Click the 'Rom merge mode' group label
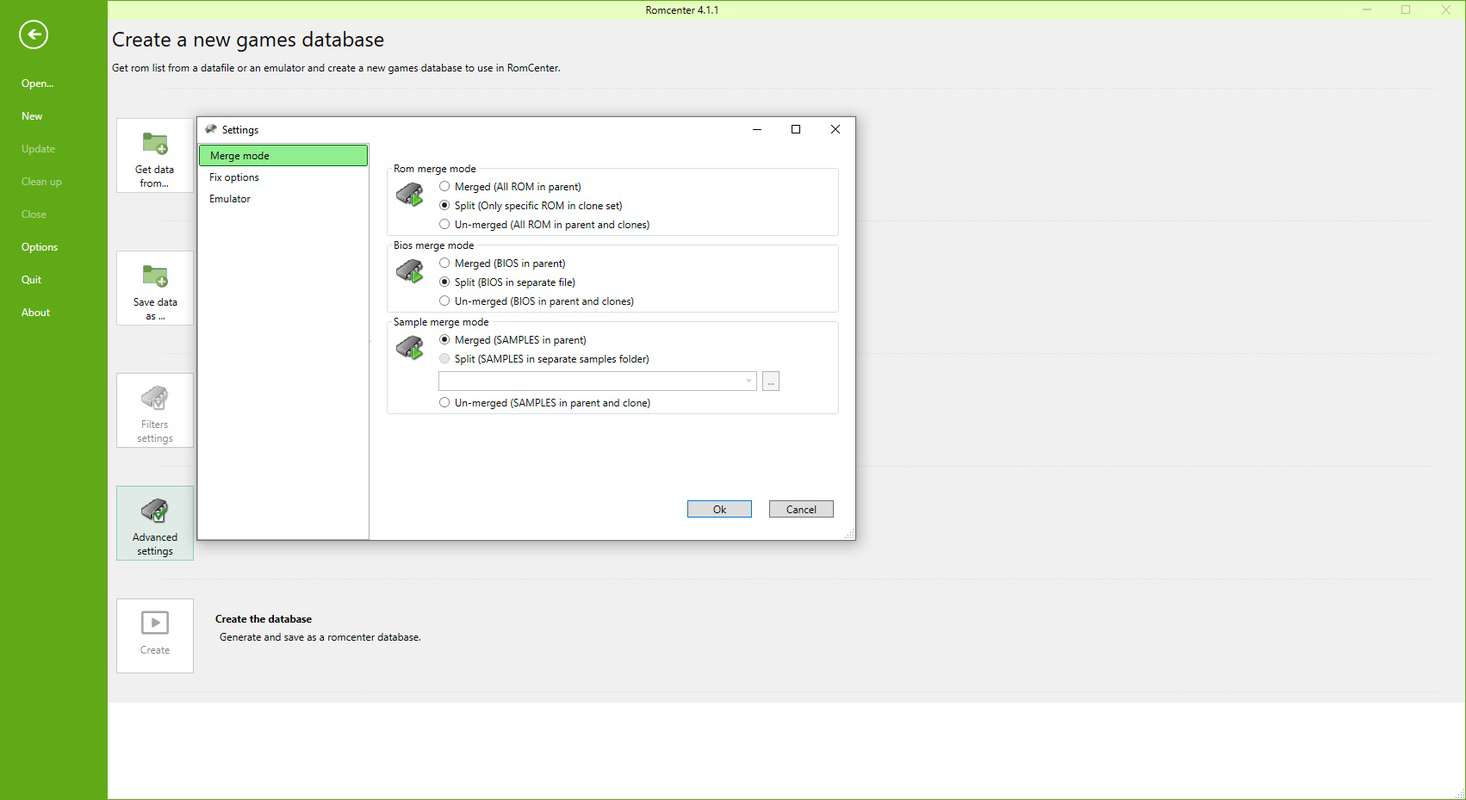Image resolution: width=1466 pixels, height=800 pixels. pyautogui.click(x=435, y=169)
